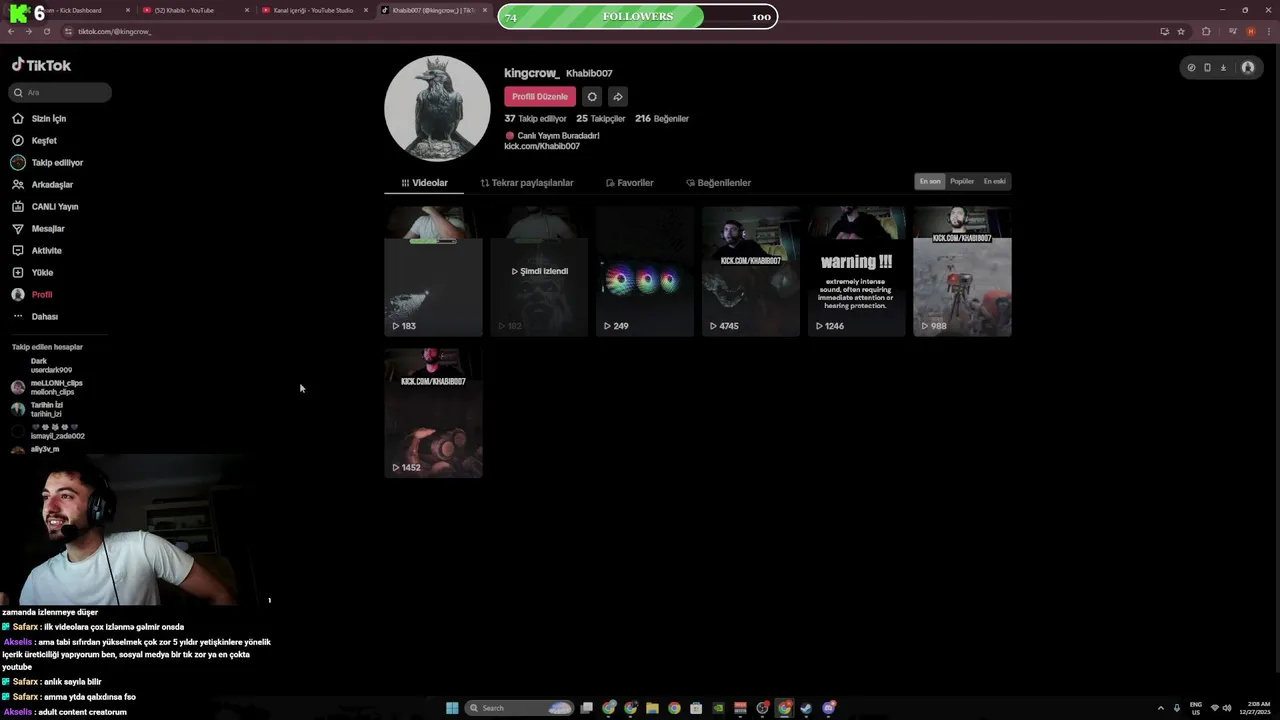
Task: Switch to Tekrar paylaşılanlar tab
Action: click(527, 183)
